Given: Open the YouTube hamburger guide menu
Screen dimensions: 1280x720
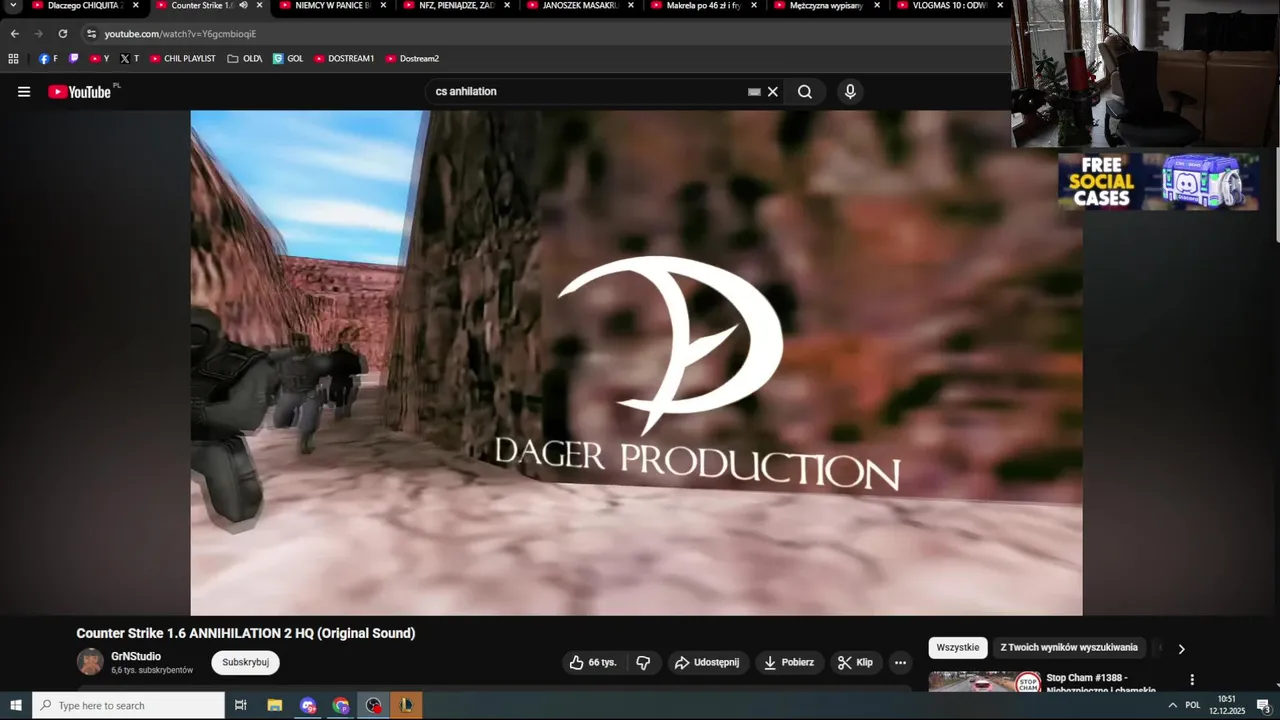Looking at the screenshot, I should [24, 92].
